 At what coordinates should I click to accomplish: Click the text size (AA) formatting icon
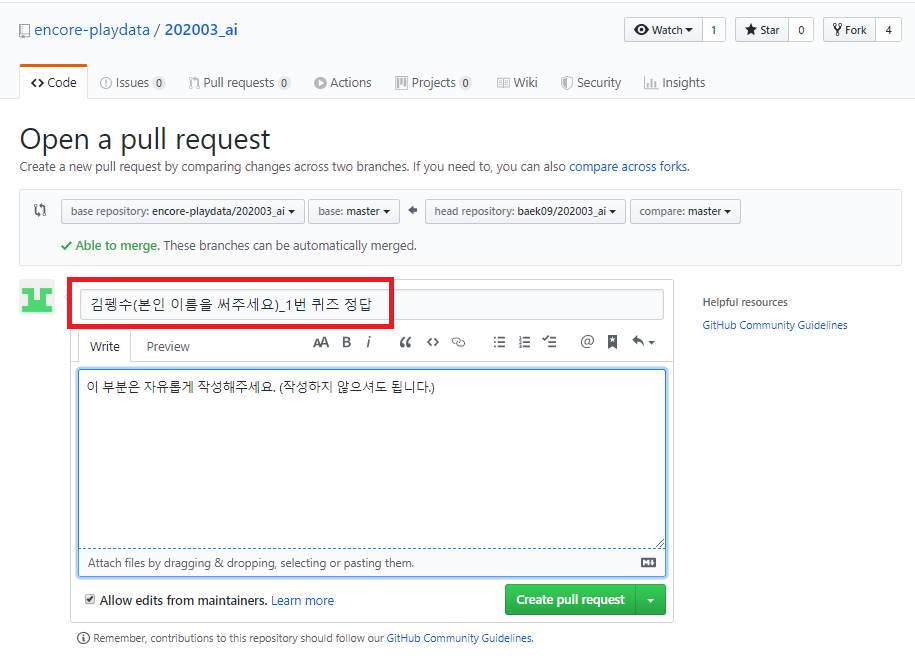(321, 342)
